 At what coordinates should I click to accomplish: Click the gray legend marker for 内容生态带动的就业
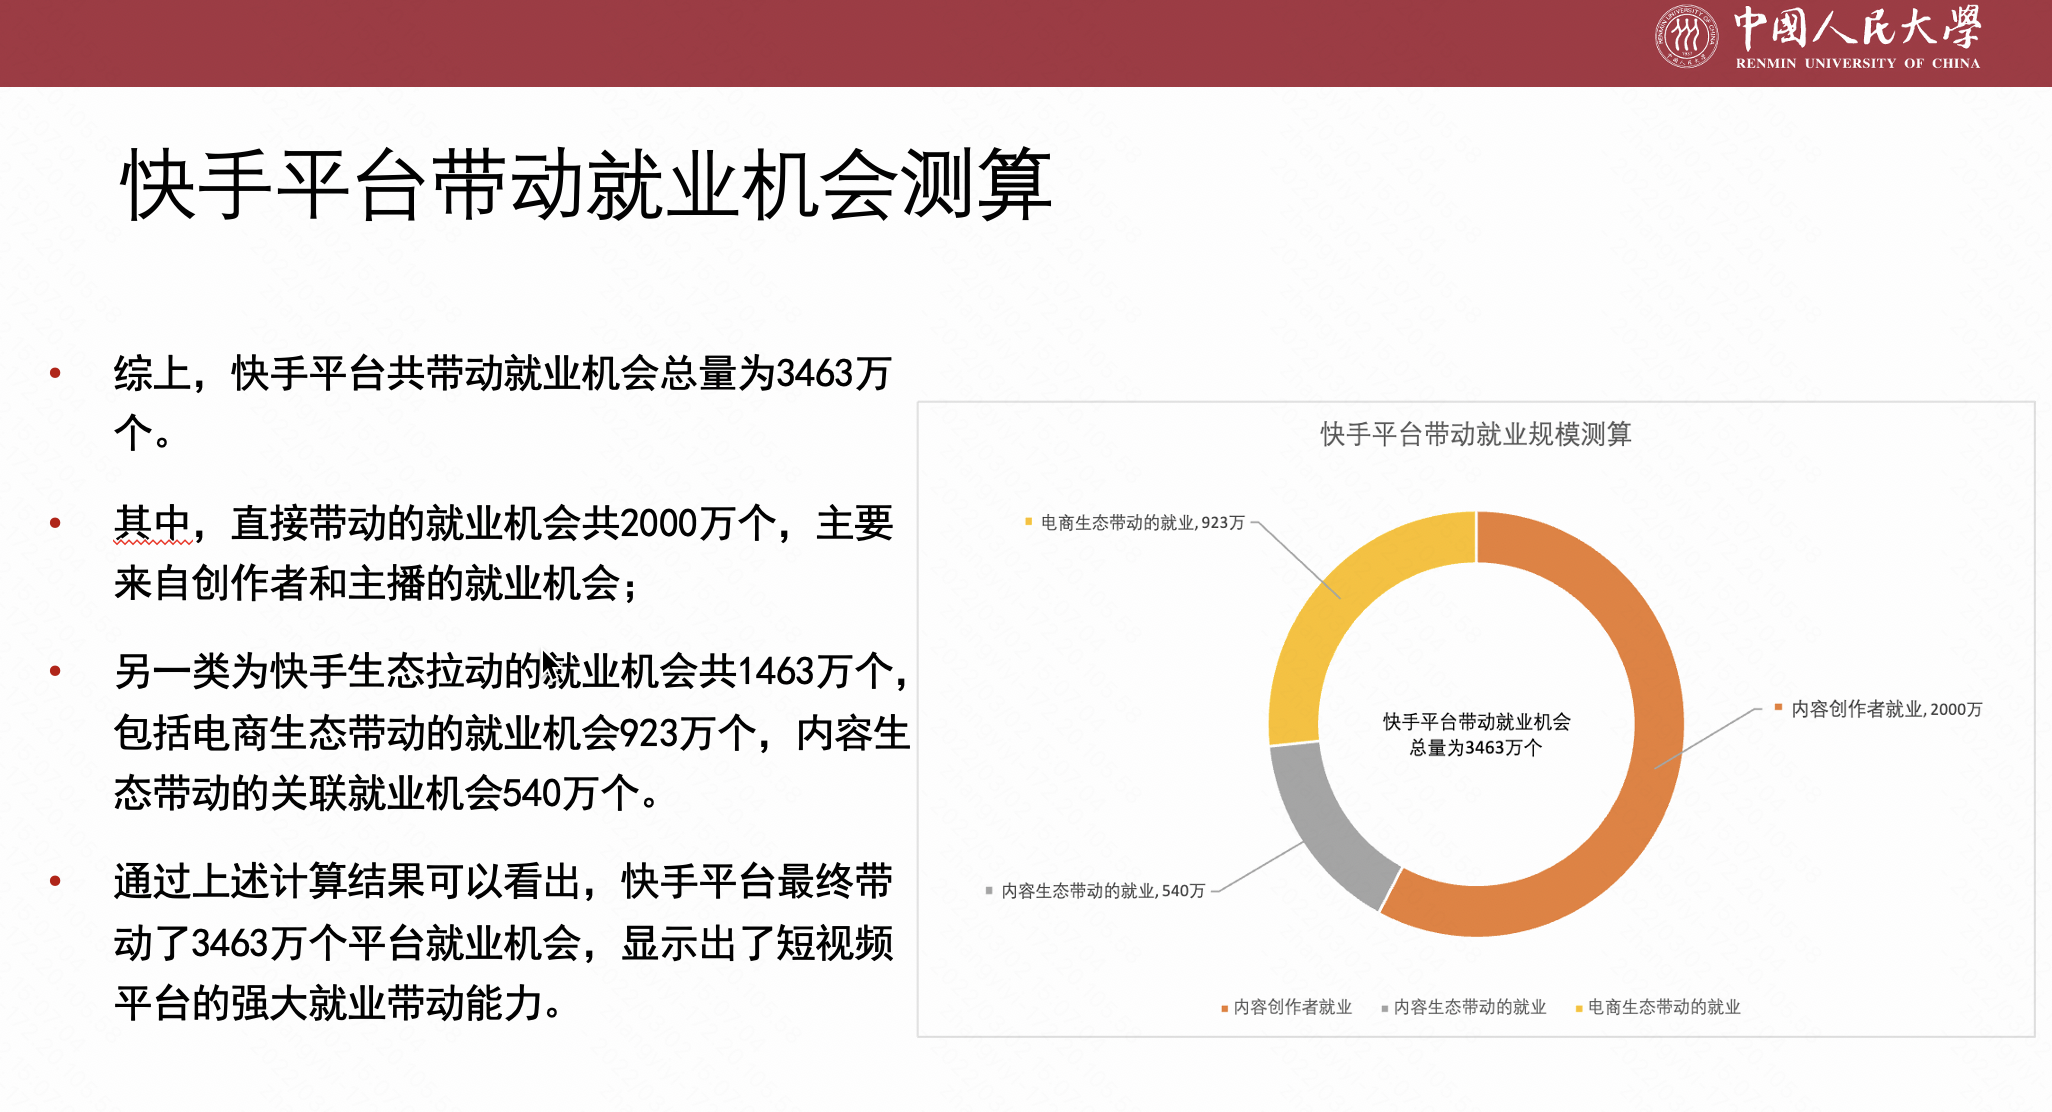click(1384, 1008)
